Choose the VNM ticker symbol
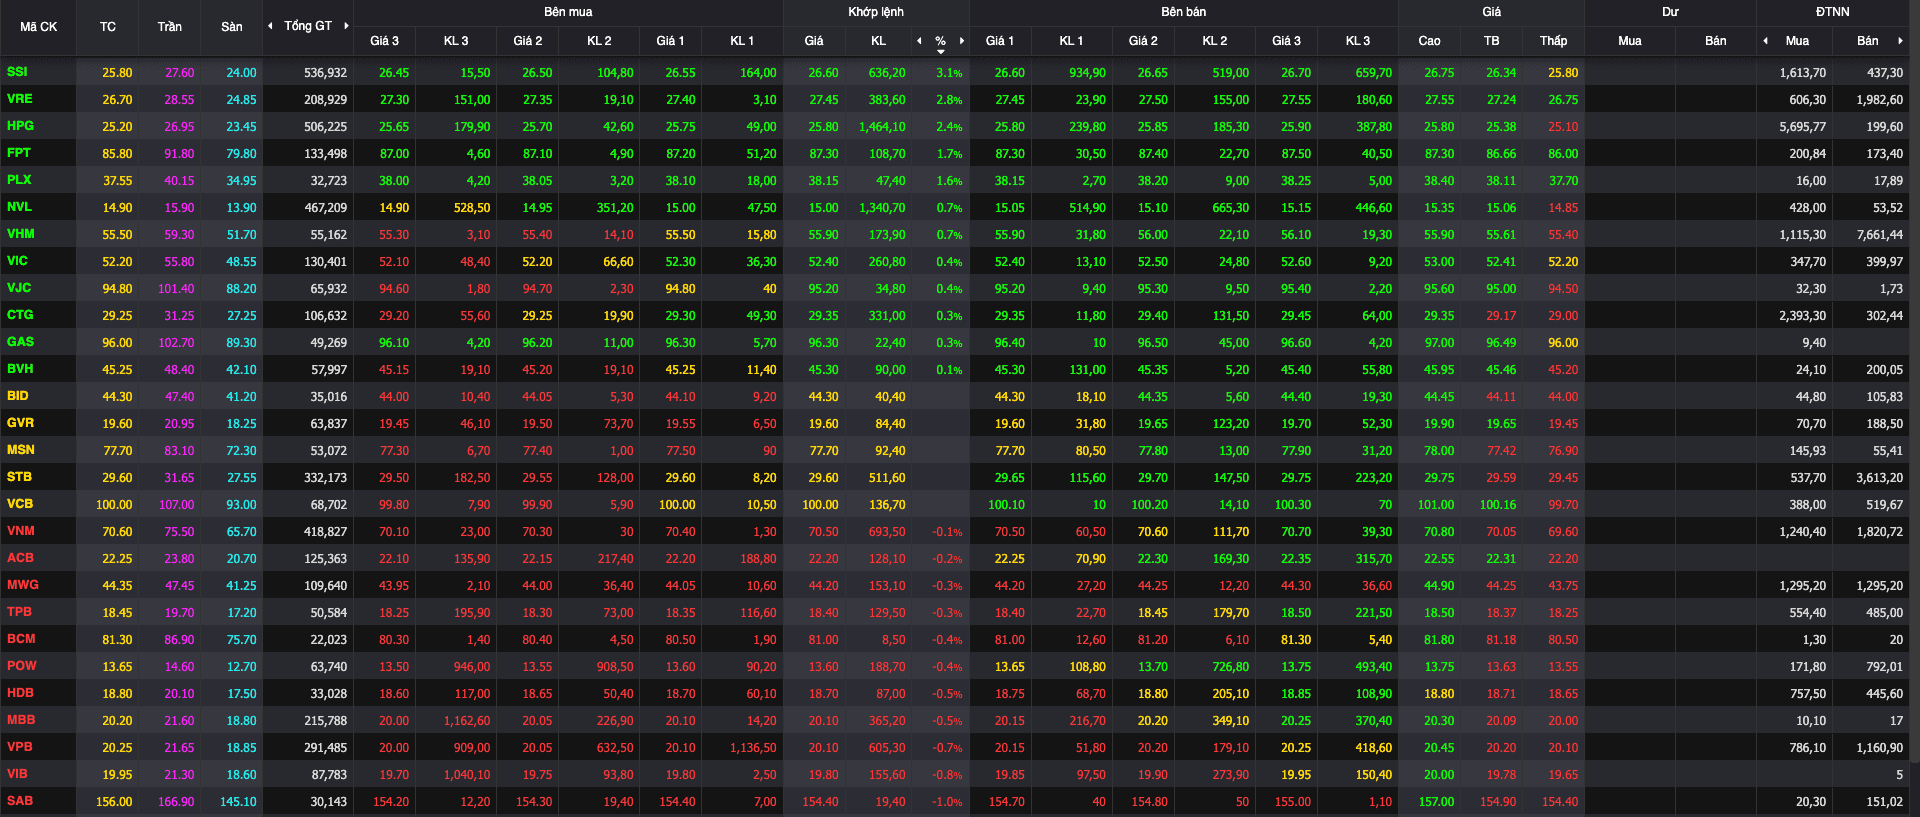Viewport: 1920px width, 817px height. [20, 531]
